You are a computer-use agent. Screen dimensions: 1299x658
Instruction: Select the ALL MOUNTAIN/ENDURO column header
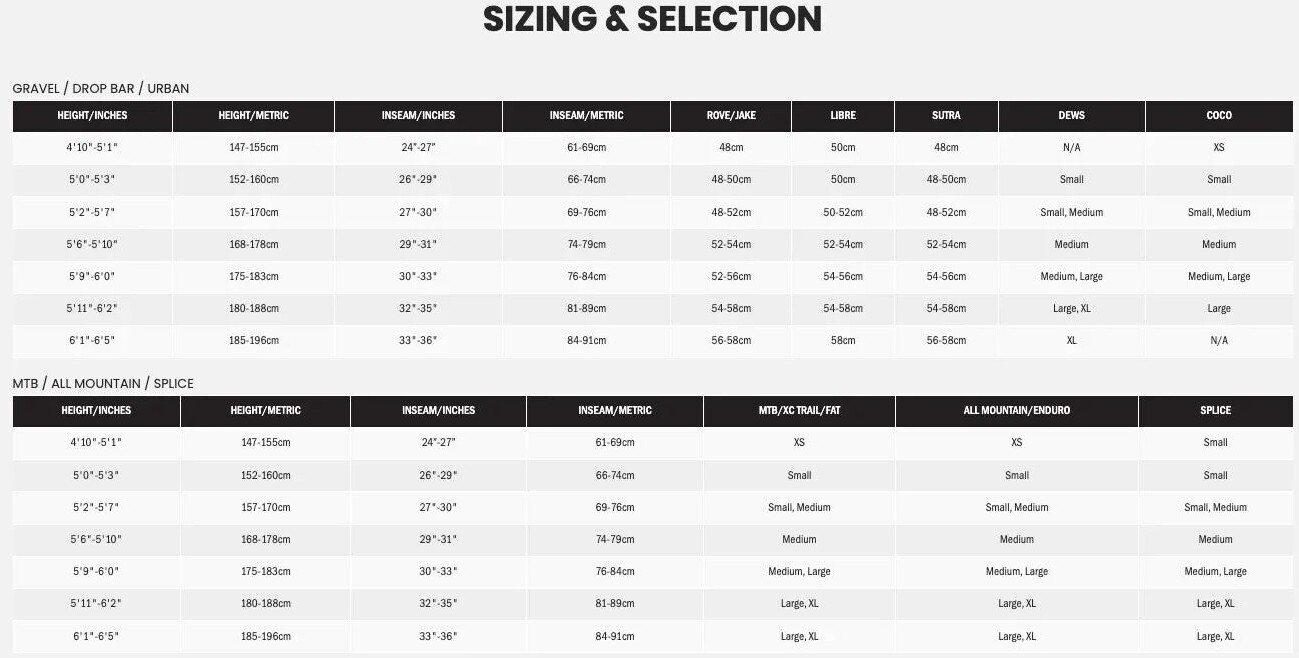tap(1017, 411)
